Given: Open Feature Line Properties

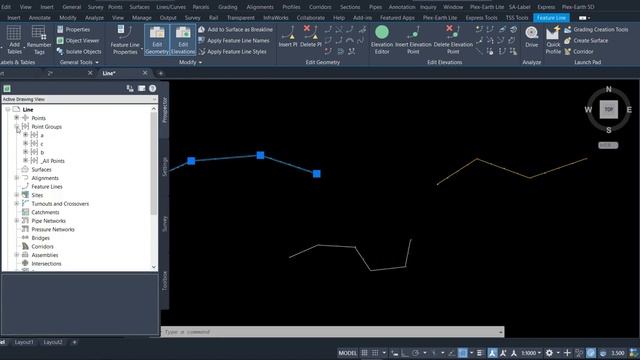Looking at the screenshot, I should point(124,39).
